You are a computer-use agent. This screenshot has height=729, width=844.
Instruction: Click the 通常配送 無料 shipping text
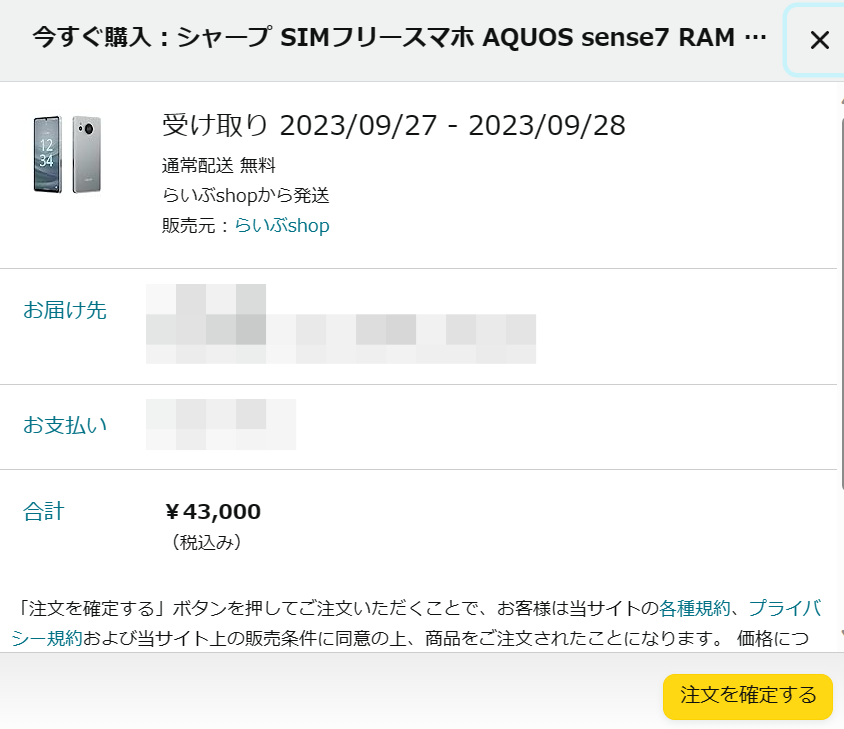coord(219,165)
